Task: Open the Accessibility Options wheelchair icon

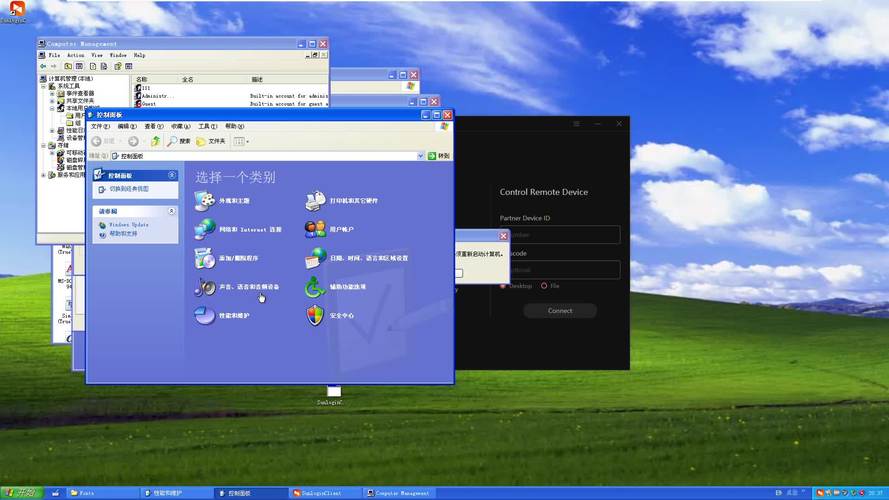Action: (x=315, y=287)
